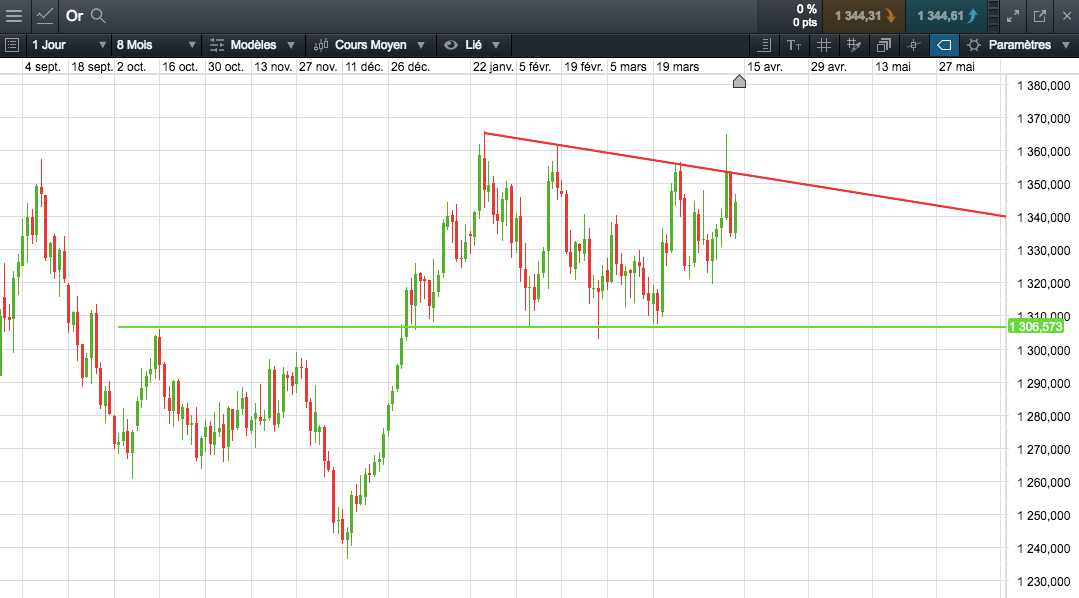Viewport: 1079px width, 598px height.
Task: Search for an instrument using magnifier
Action: click(98, 16)
